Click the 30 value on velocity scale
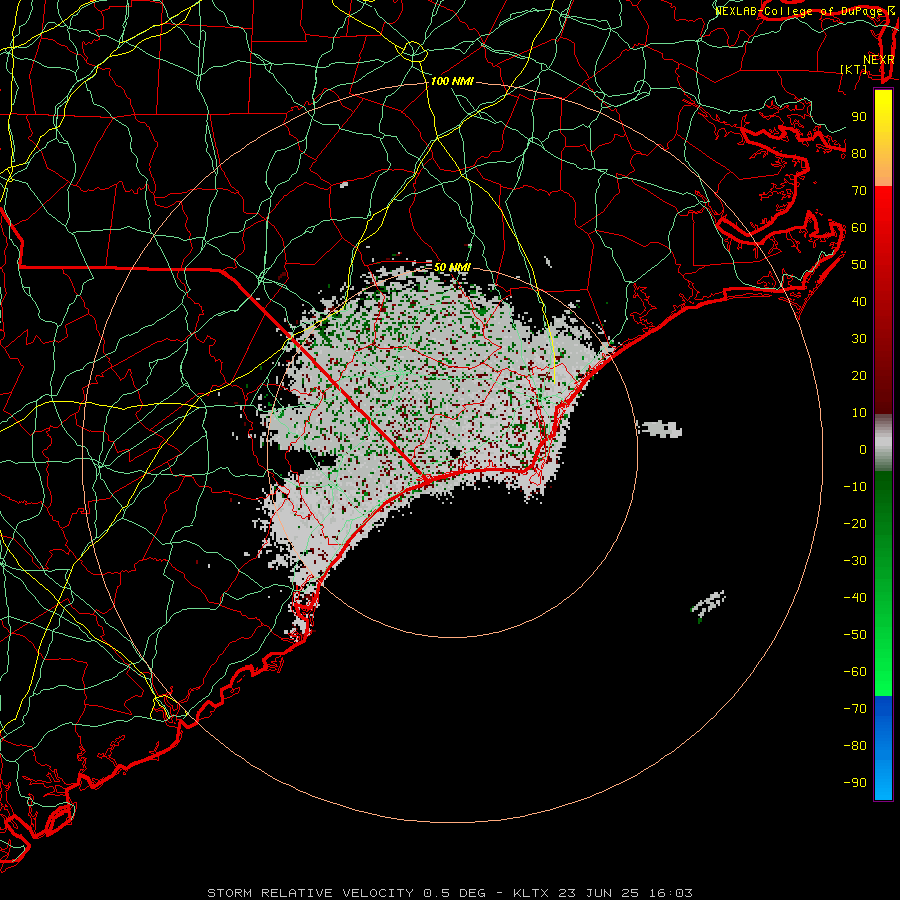 (859, 339)
